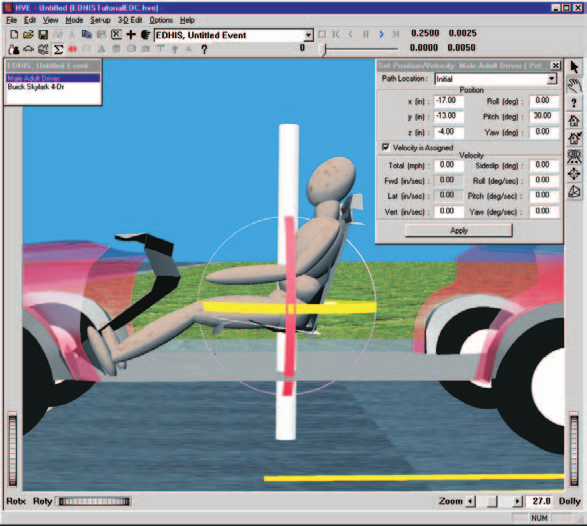Click the Total (mph) velocity field

[x=449, y=165]
